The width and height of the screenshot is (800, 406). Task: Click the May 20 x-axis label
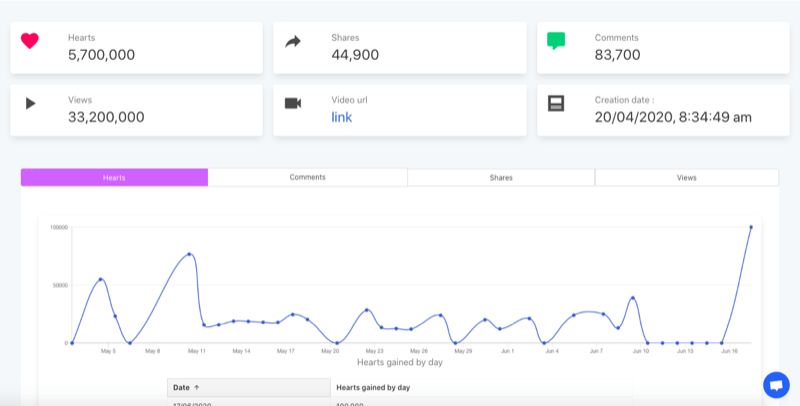[x=330, y=351]
